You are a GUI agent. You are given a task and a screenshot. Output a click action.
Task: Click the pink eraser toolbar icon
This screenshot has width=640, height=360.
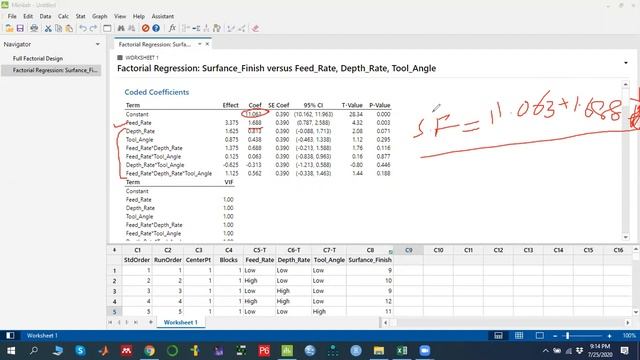pos(256,28)
